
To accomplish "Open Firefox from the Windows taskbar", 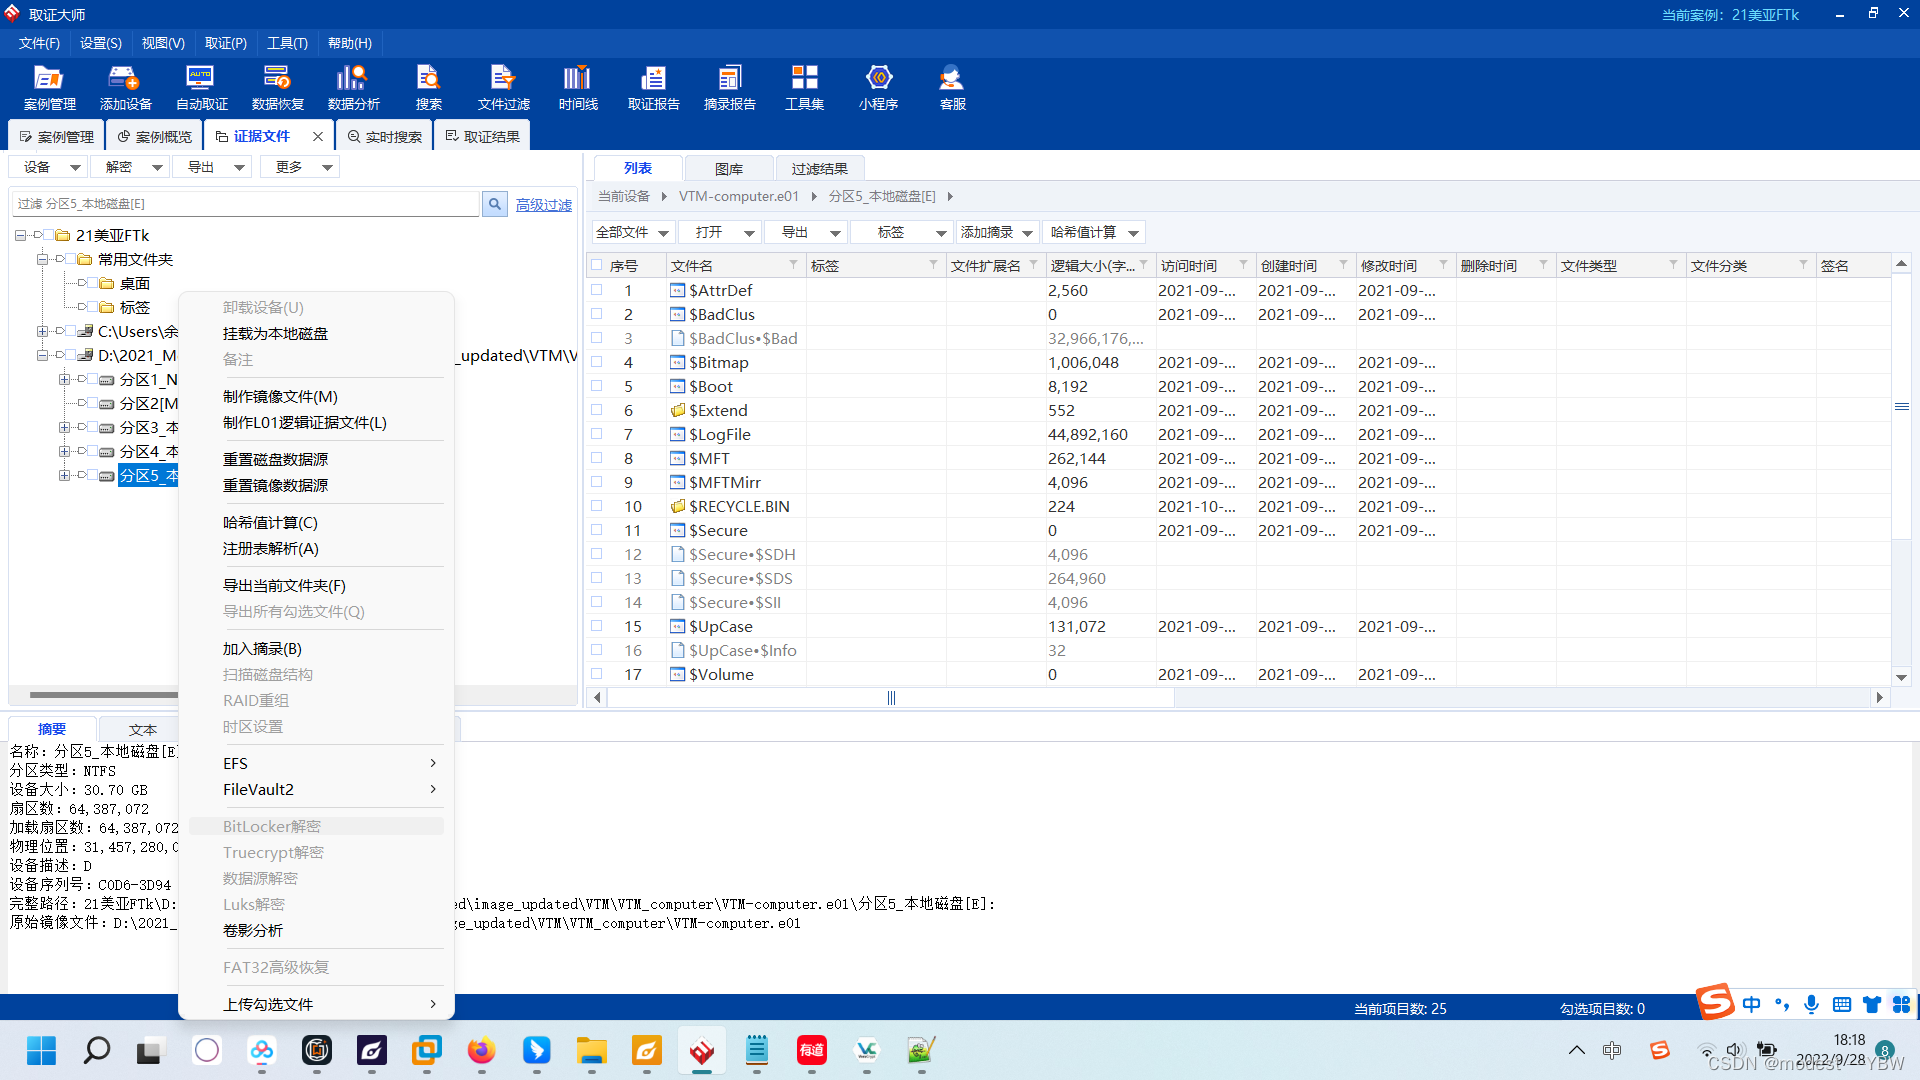I will click(x=481, y=1050).
